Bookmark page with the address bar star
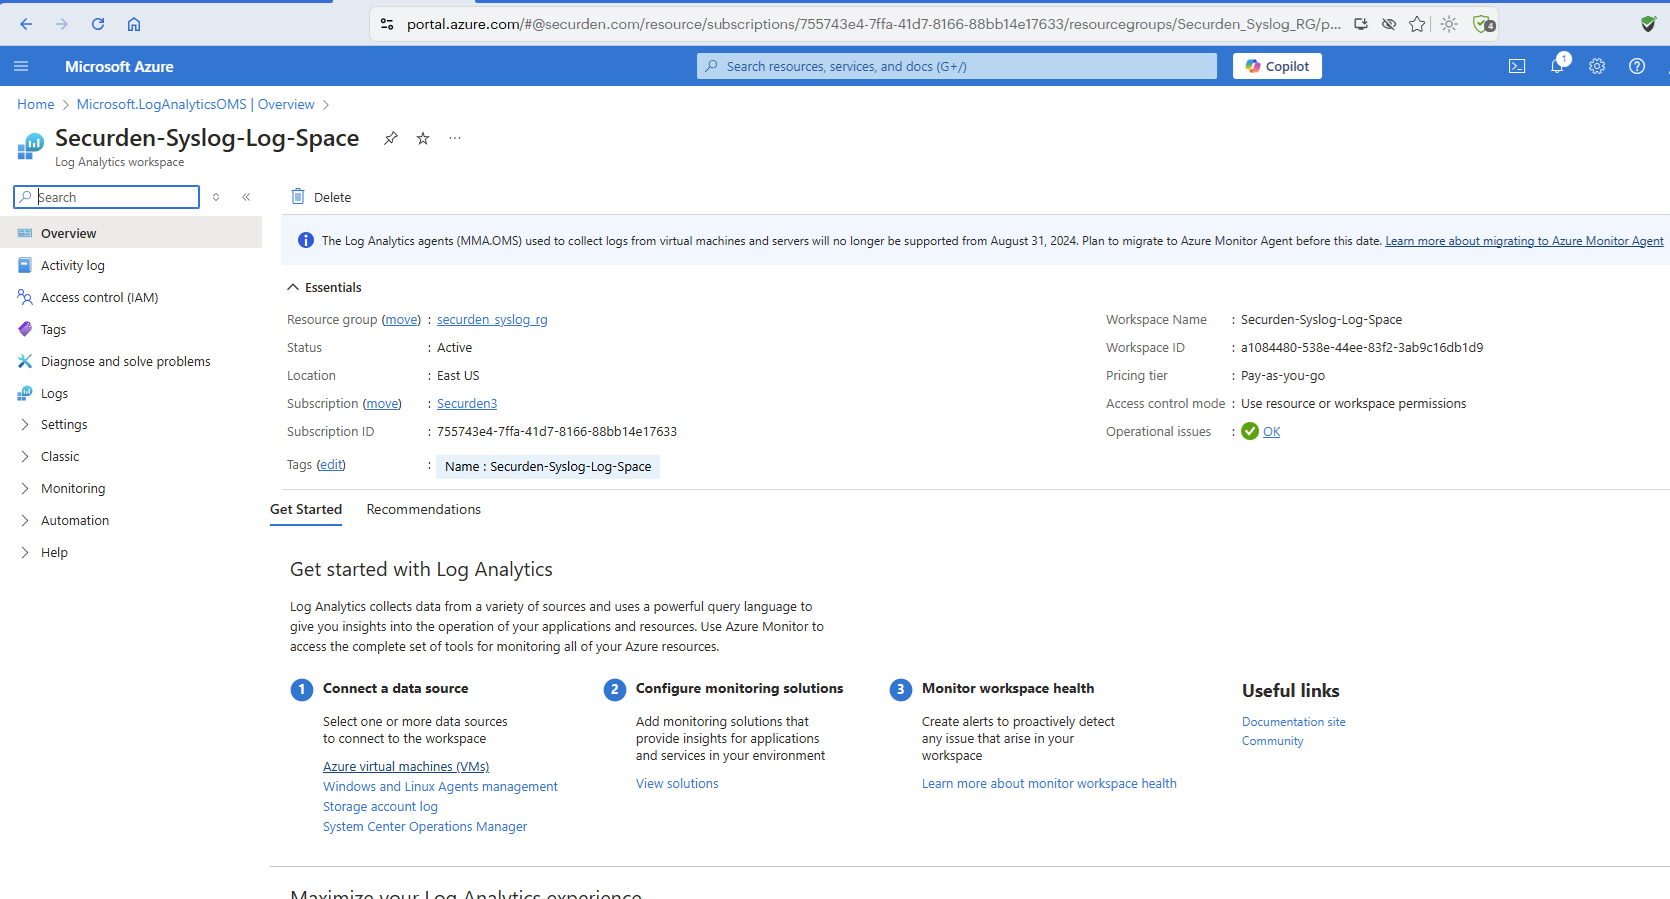The image size is (1670, 899). pyautogui.click(x=1417, y=24)
